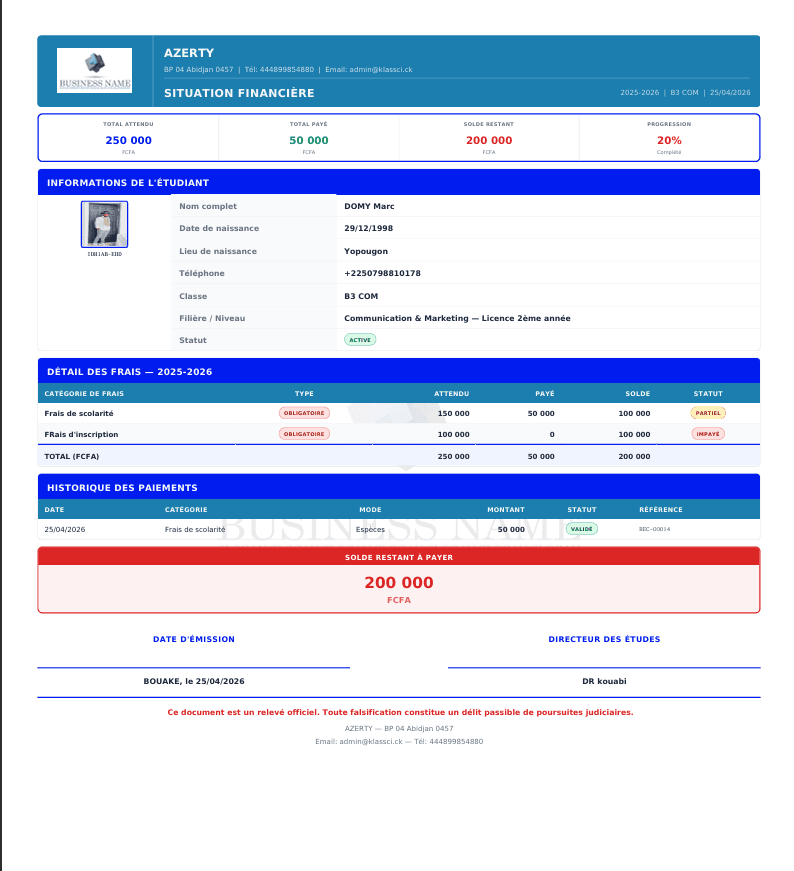Click the MONTANT column header
This screenshot has height=871, width=794.
[506, 509]
